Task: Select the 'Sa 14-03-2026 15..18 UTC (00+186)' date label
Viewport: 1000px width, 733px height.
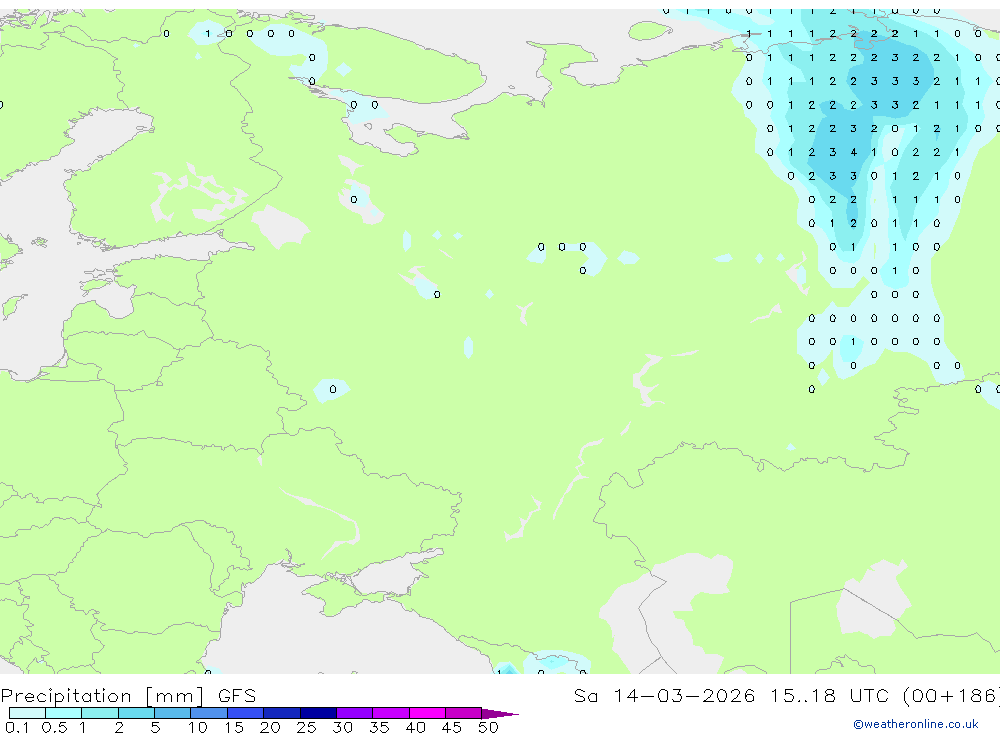Action: point(786,696)
